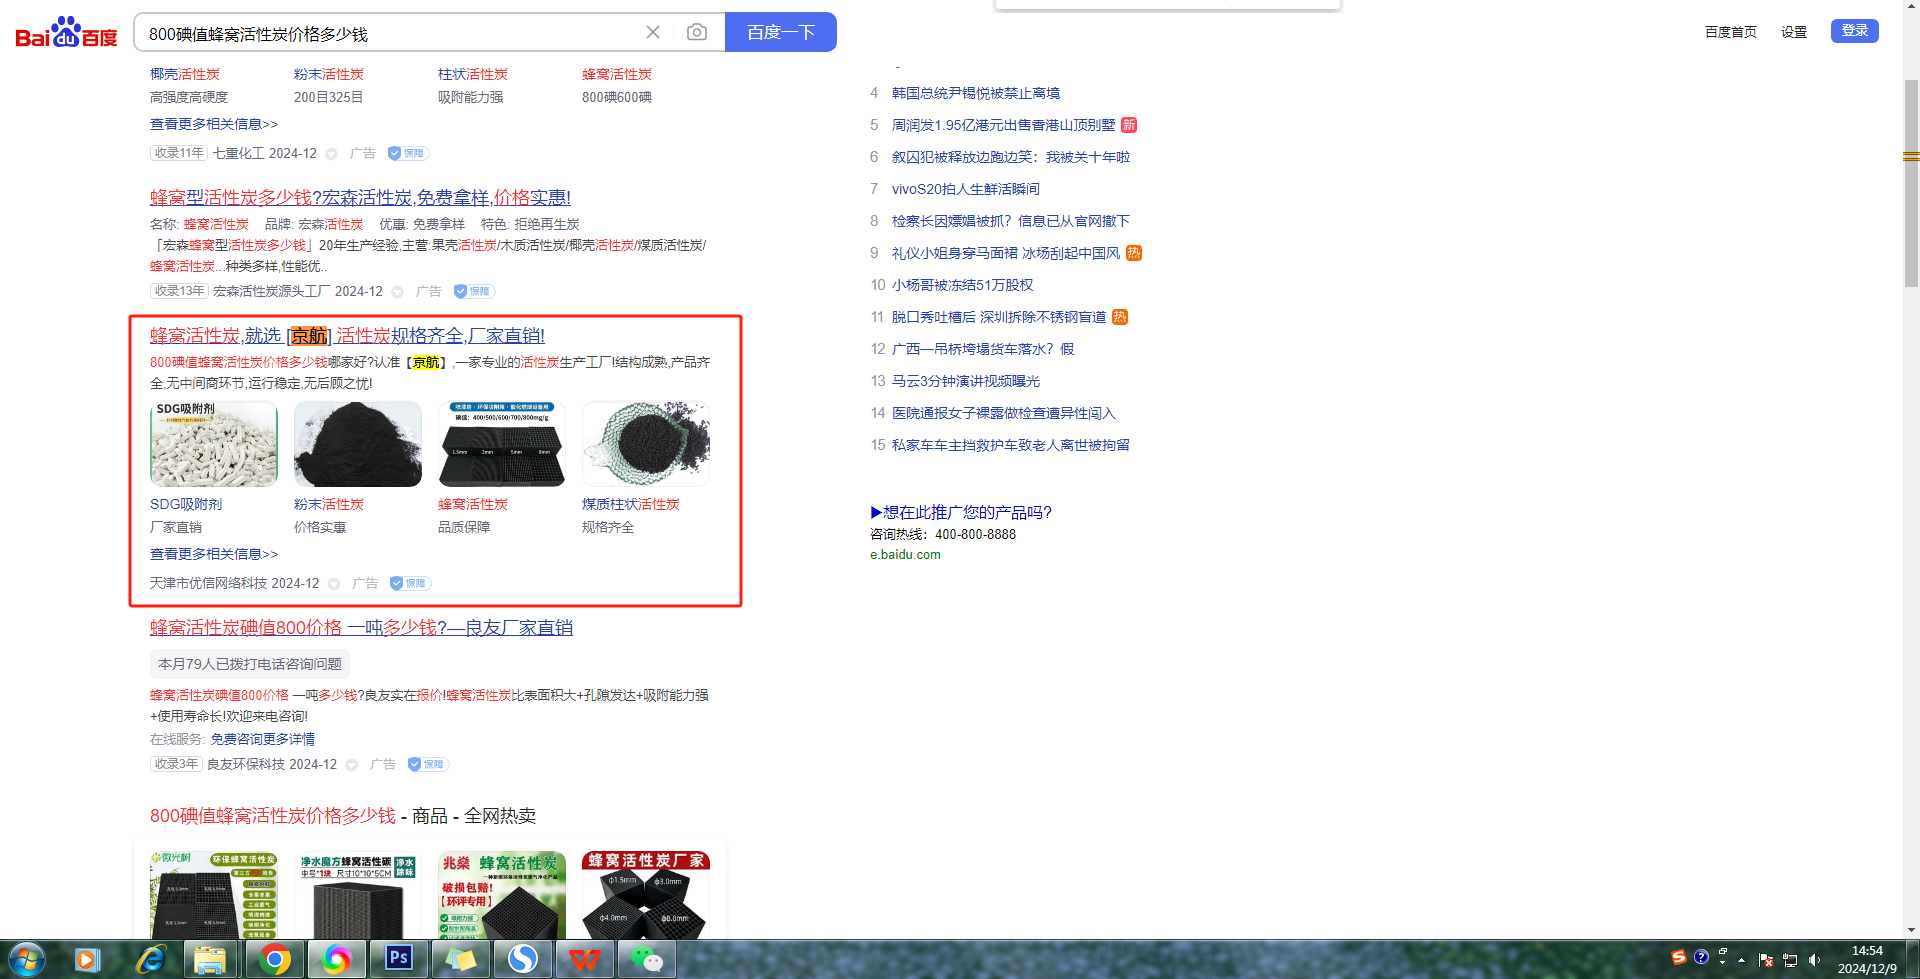This screenshot has height=979, width=1920.
Task: Switch to WPS Office on taskbar
Action: [585, 960]
